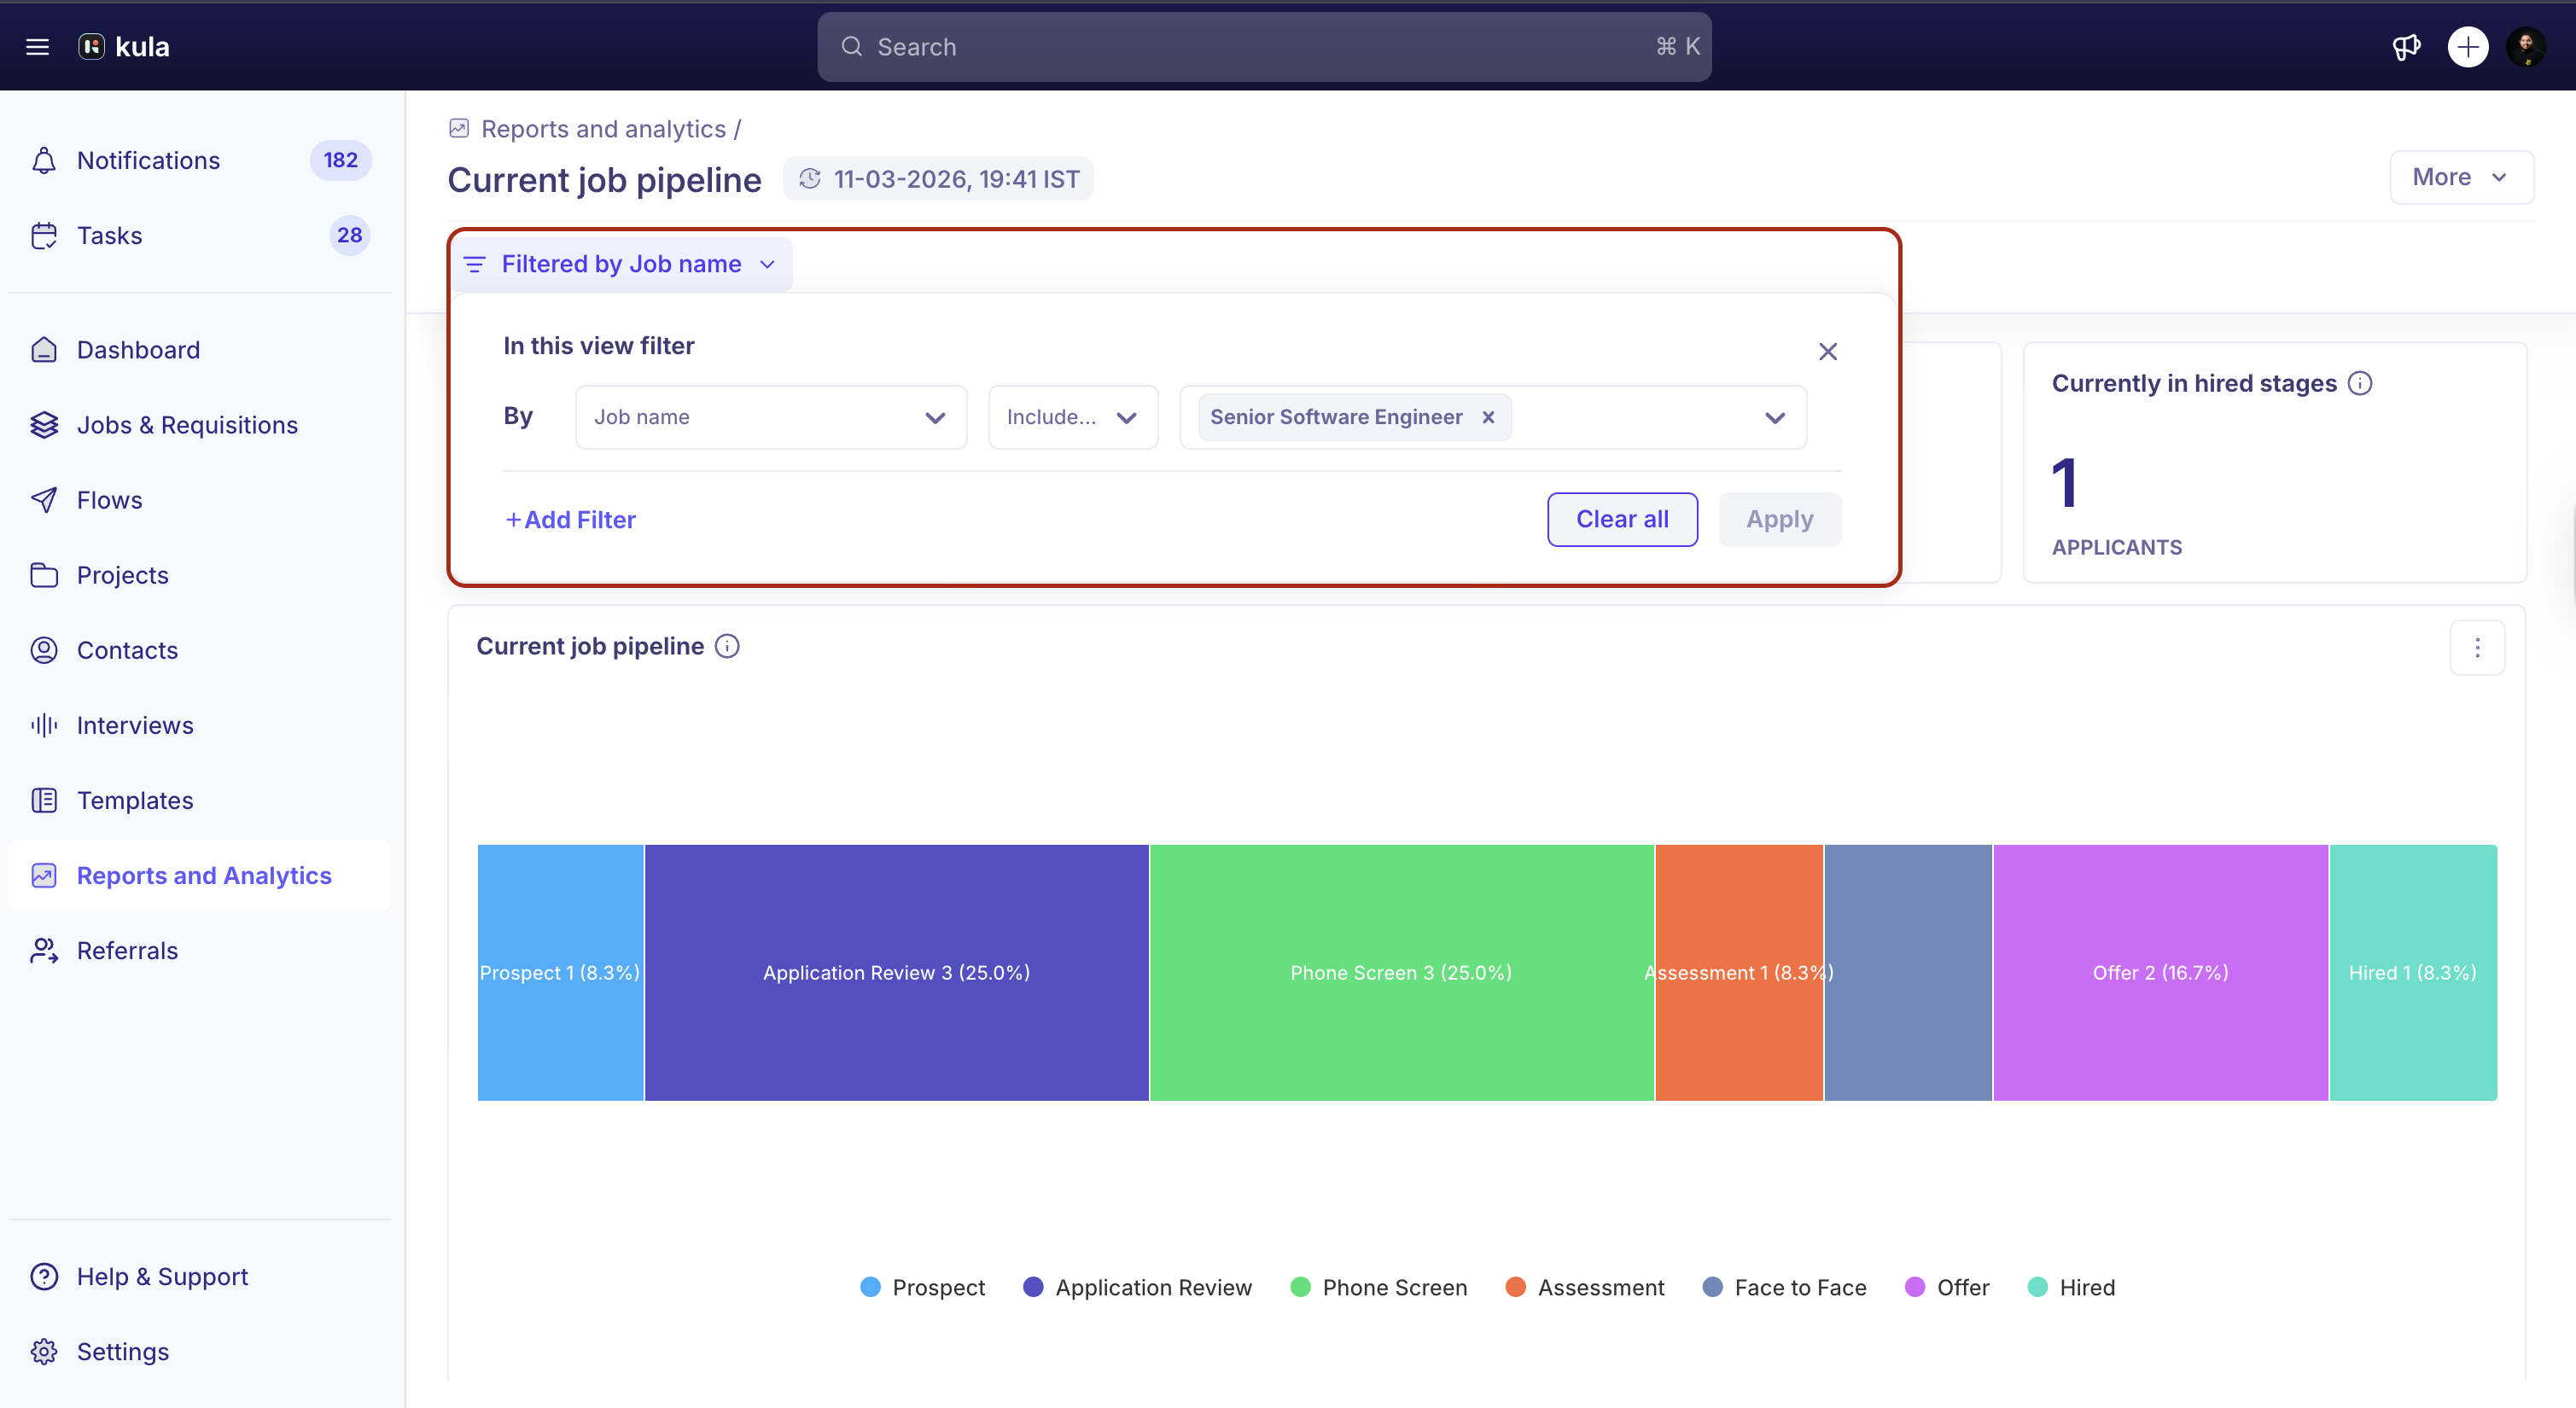Click the Add Filter link
This screenshot has height=1408, width=2576.
point(570,519)
